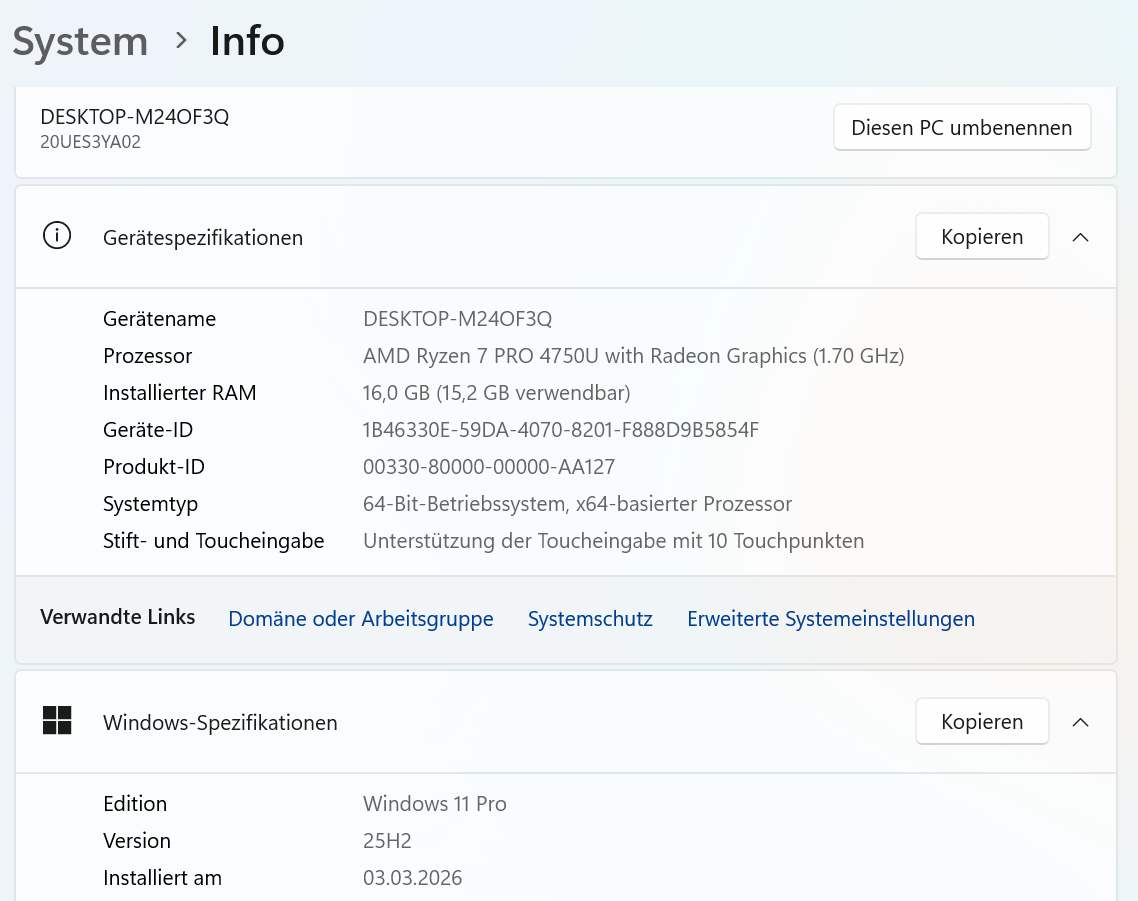This screenshot has width=1138, height=901.
Task: Click the Verwandte Links label
Action: click(x=118, y=617)
